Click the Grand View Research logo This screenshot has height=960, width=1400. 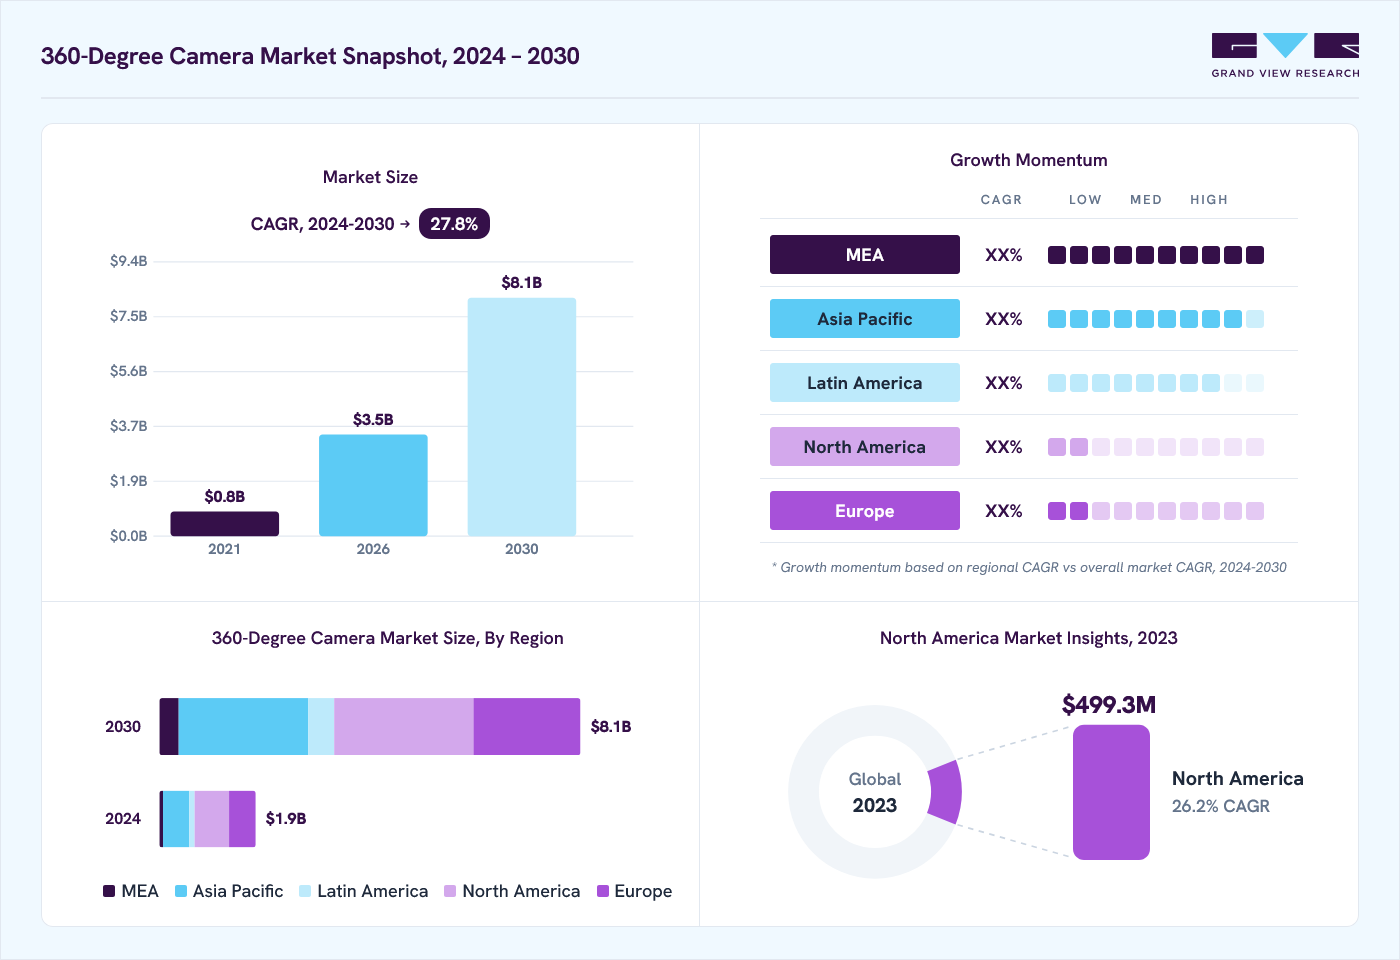(1285, 56)
